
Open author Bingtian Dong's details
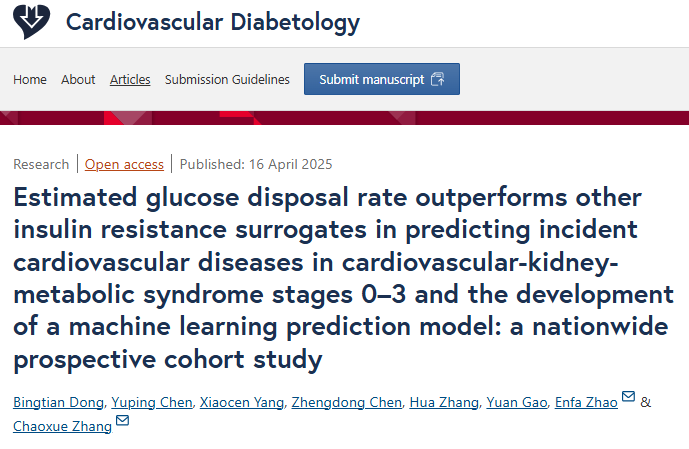coord(58,402)
